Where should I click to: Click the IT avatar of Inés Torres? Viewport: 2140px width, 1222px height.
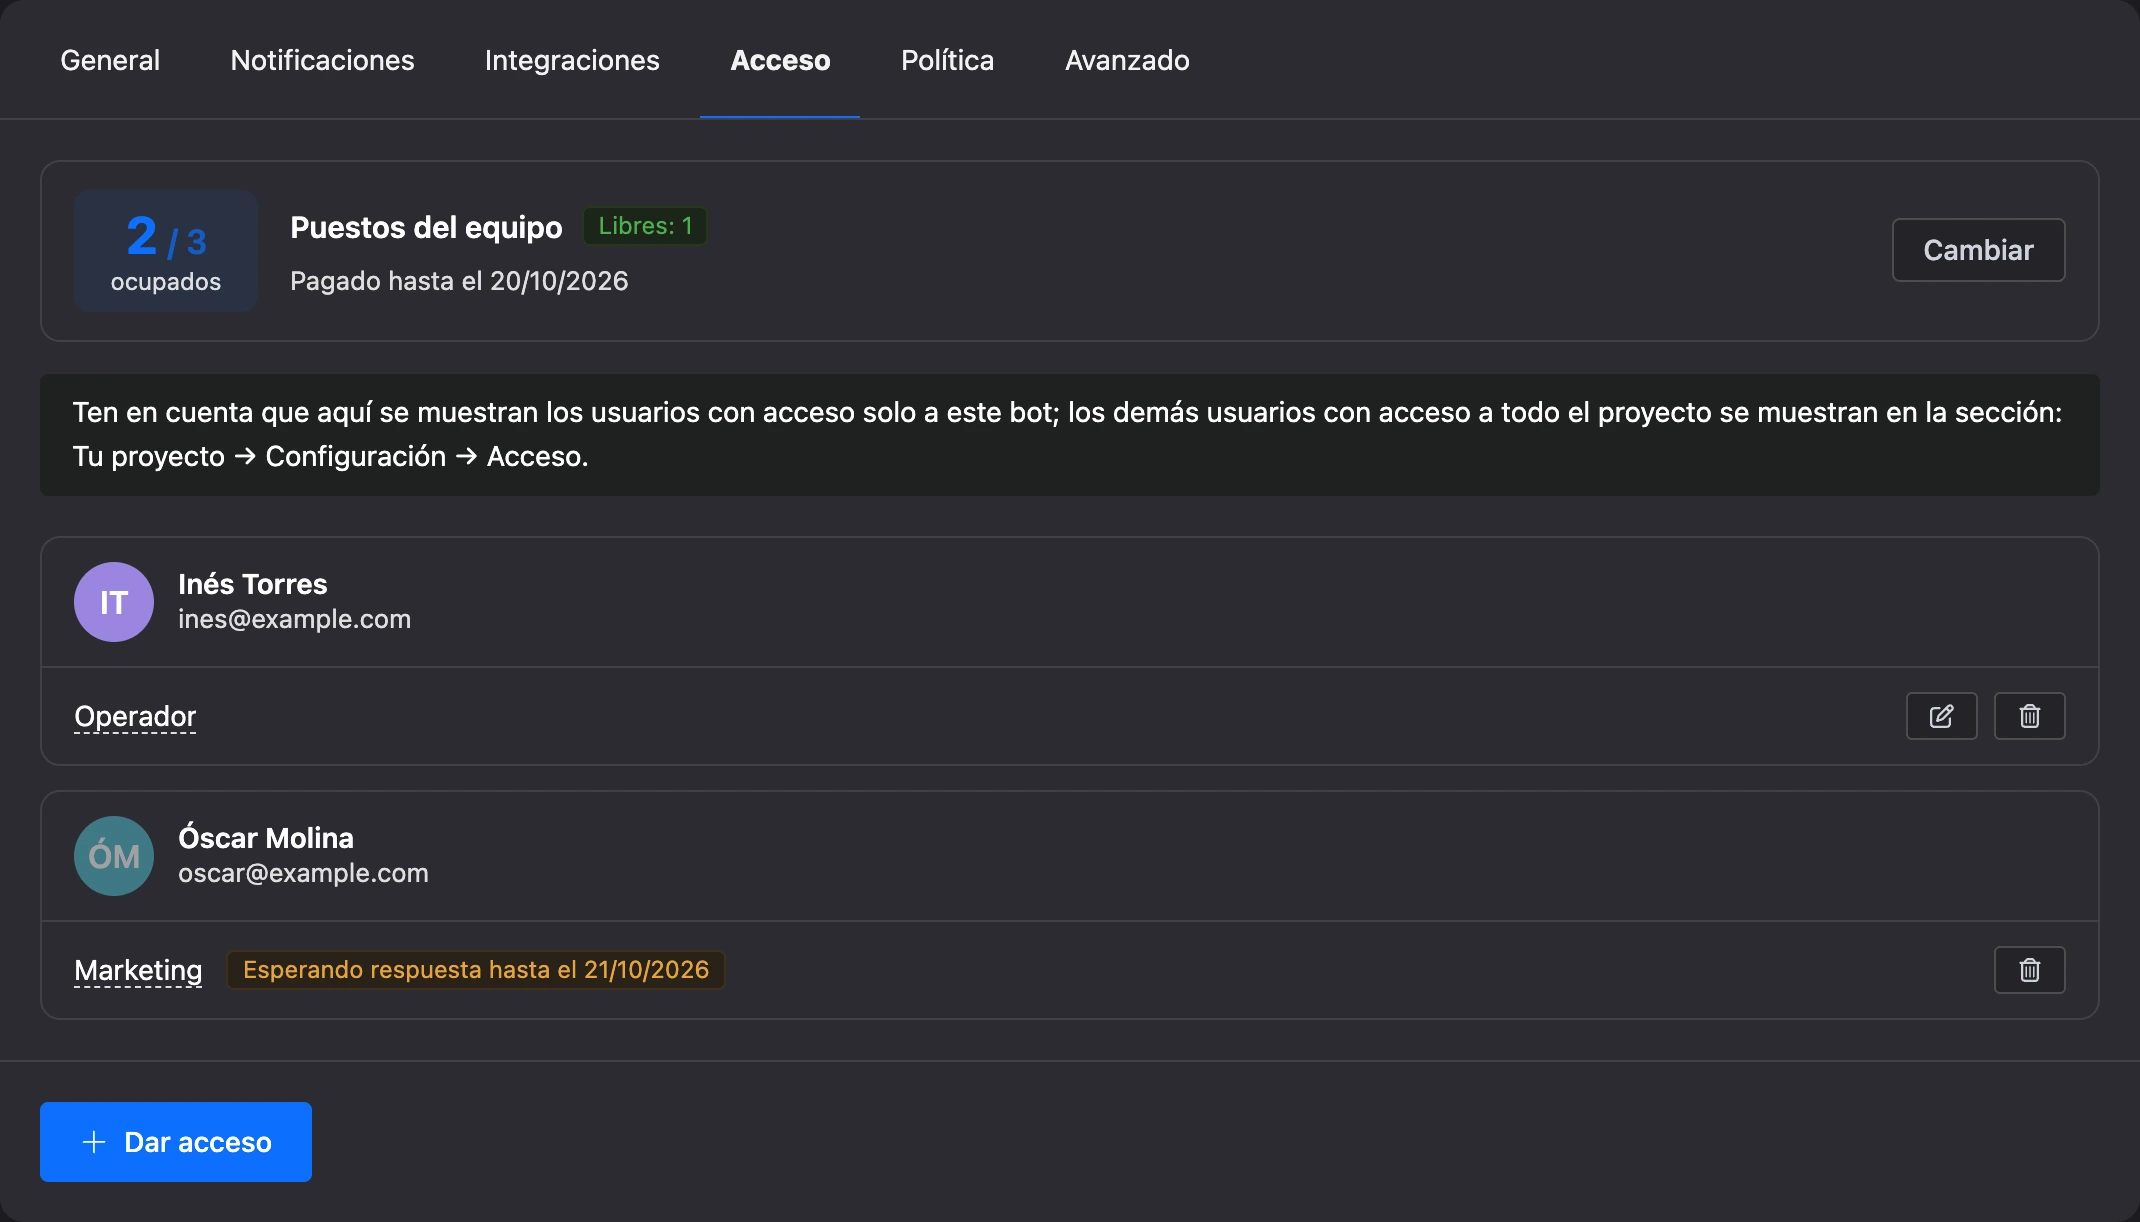click(114, 602)
